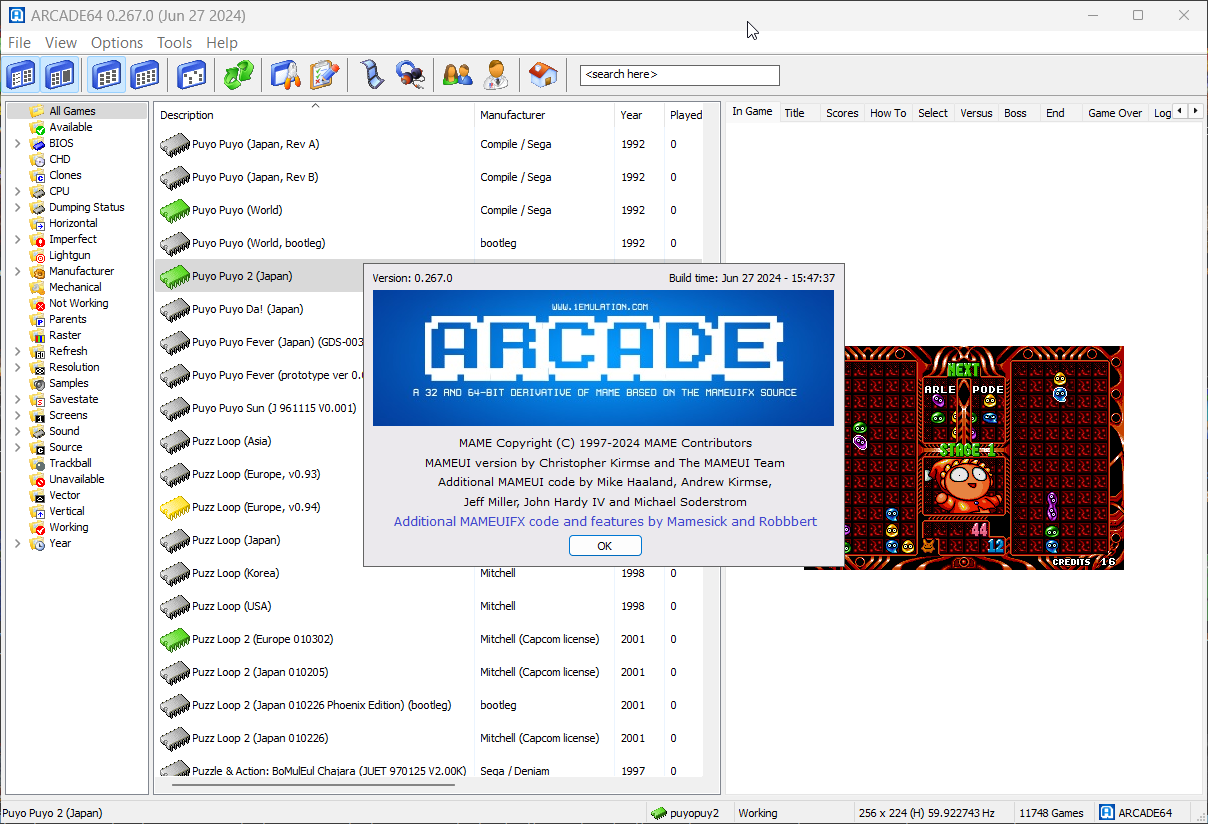Viewport: 1208px width, 824px height.
Task: Click the clipboard with pencil toolbar icon
Action: point(324,75)
